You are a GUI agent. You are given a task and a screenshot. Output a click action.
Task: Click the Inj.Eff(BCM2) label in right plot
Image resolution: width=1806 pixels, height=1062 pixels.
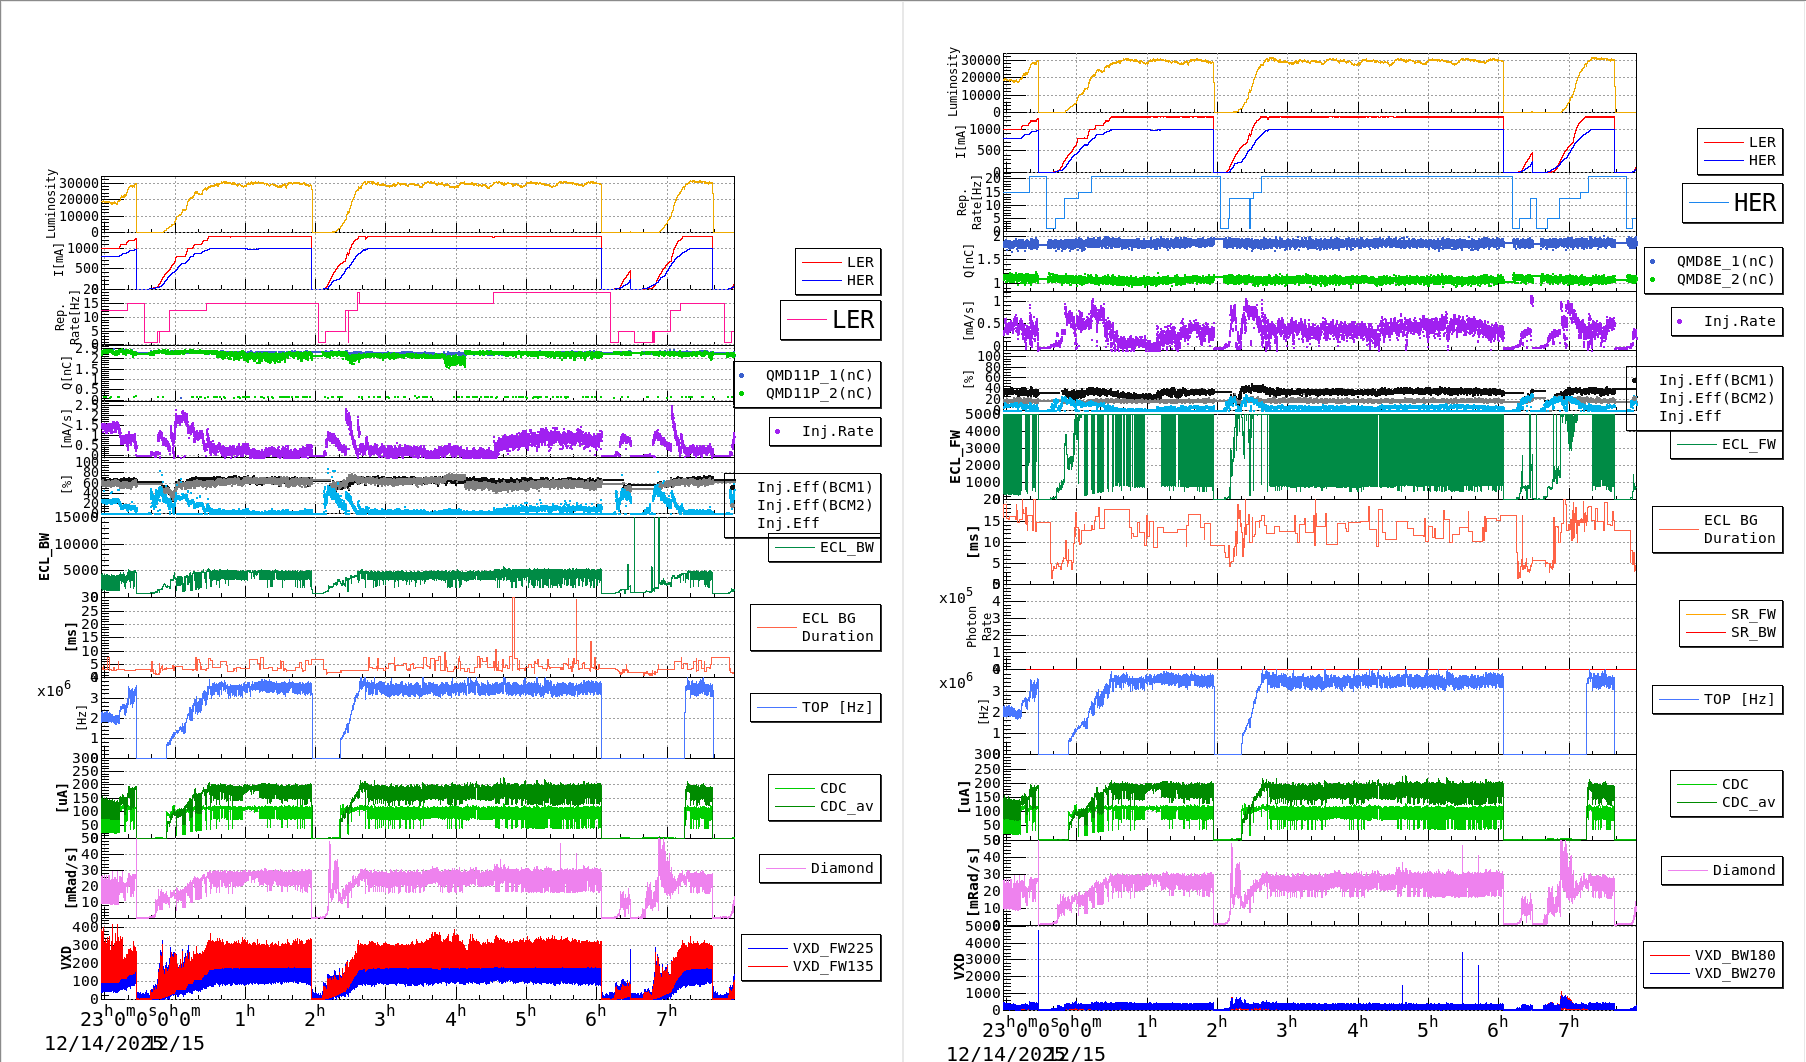[x=1715, y=398]
